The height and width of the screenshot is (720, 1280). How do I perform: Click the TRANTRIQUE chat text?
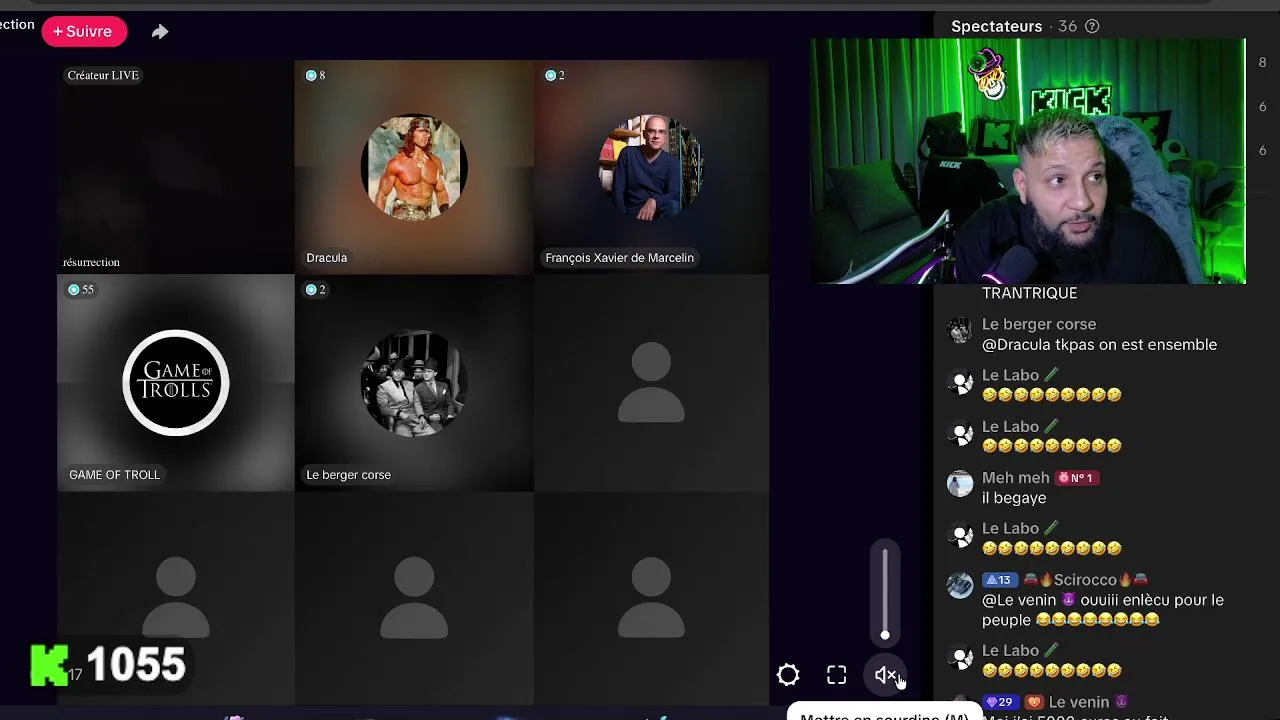coord(1029,293)
